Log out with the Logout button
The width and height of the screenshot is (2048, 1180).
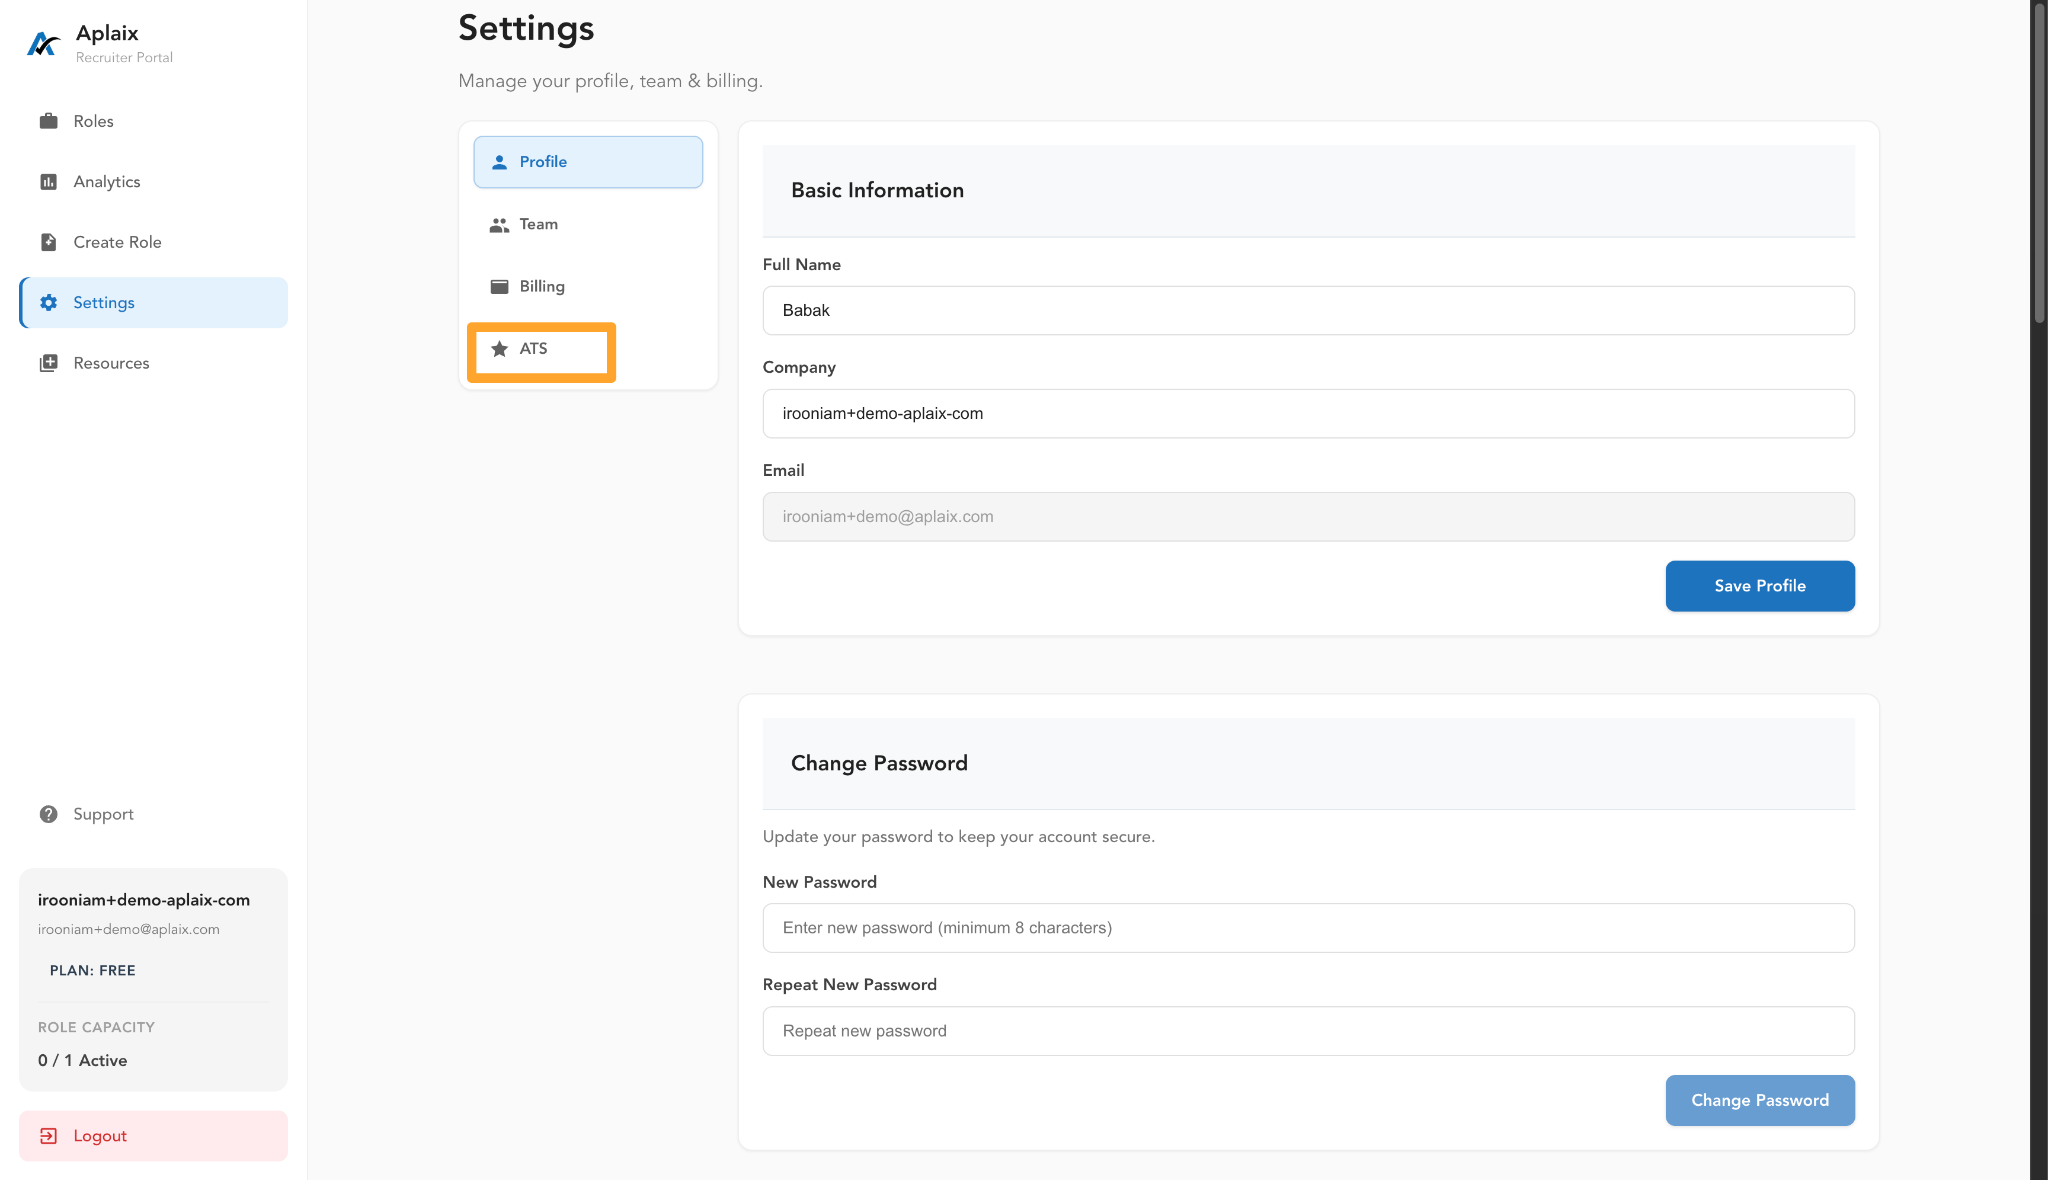pos(154,1136)
